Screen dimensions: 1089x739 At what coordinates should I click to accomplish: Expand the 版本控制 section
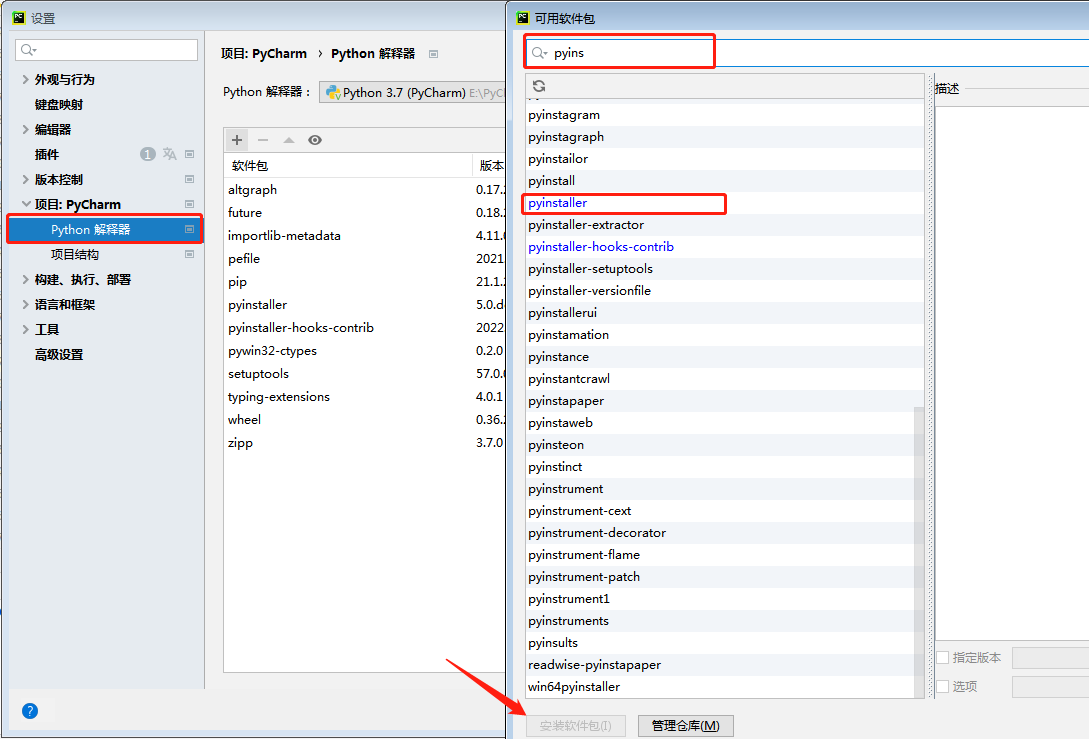pos(26,179)
